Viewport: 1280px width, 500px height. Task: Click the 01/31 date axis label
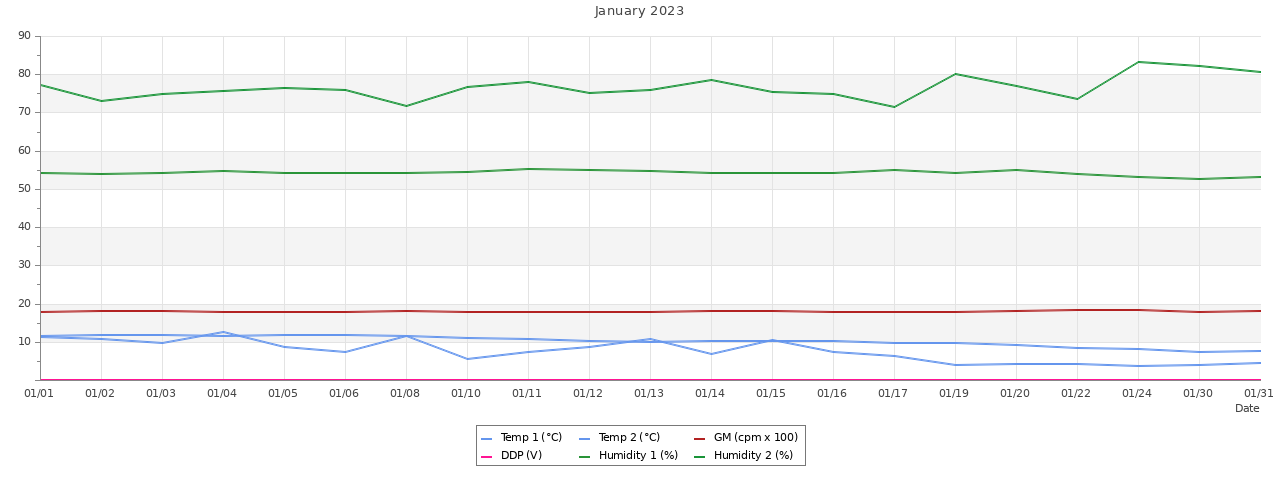pyautogui.click(x=1258, y=393)
